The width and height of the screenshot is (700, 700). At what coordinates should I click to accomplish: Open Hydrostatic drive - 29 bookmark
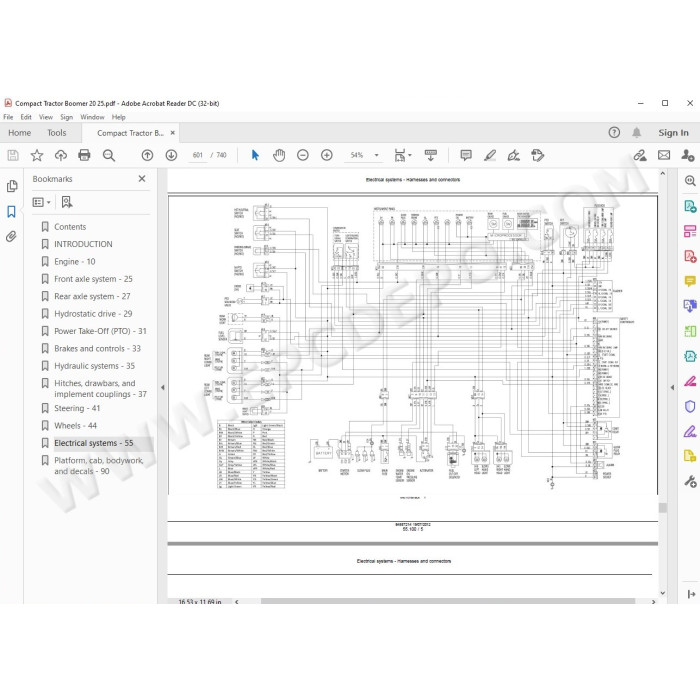pyautogui.click(x=93, y=314)
